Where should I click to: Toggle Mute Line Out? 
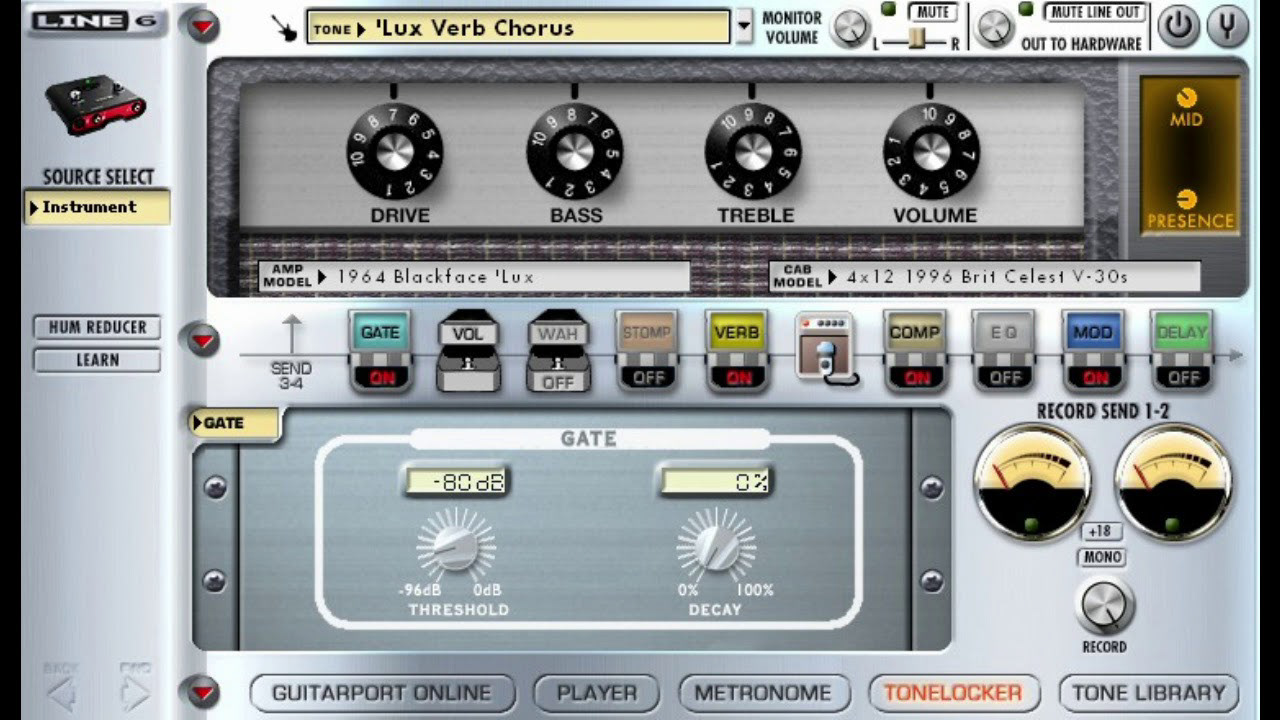click(1096, 12)
